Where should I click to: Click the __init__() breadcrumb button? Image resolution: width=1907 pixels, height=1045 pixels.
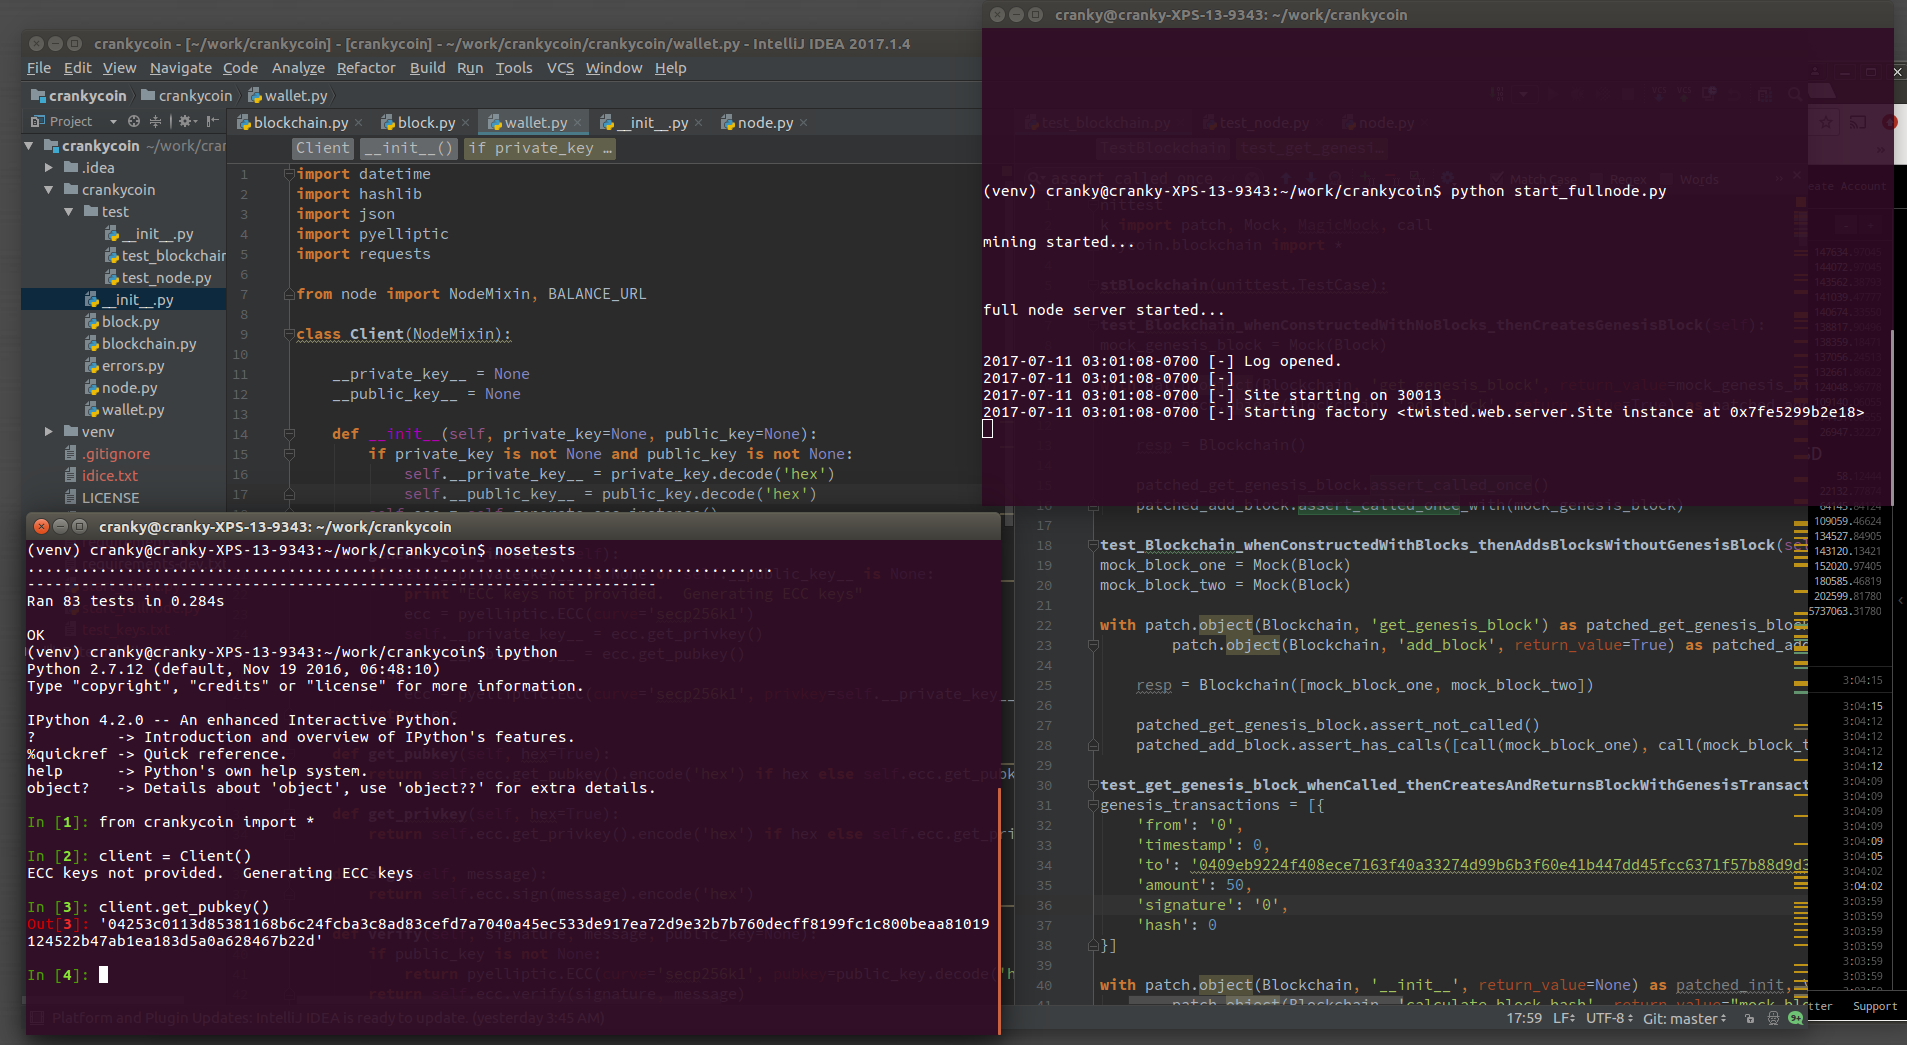(408, 148)
